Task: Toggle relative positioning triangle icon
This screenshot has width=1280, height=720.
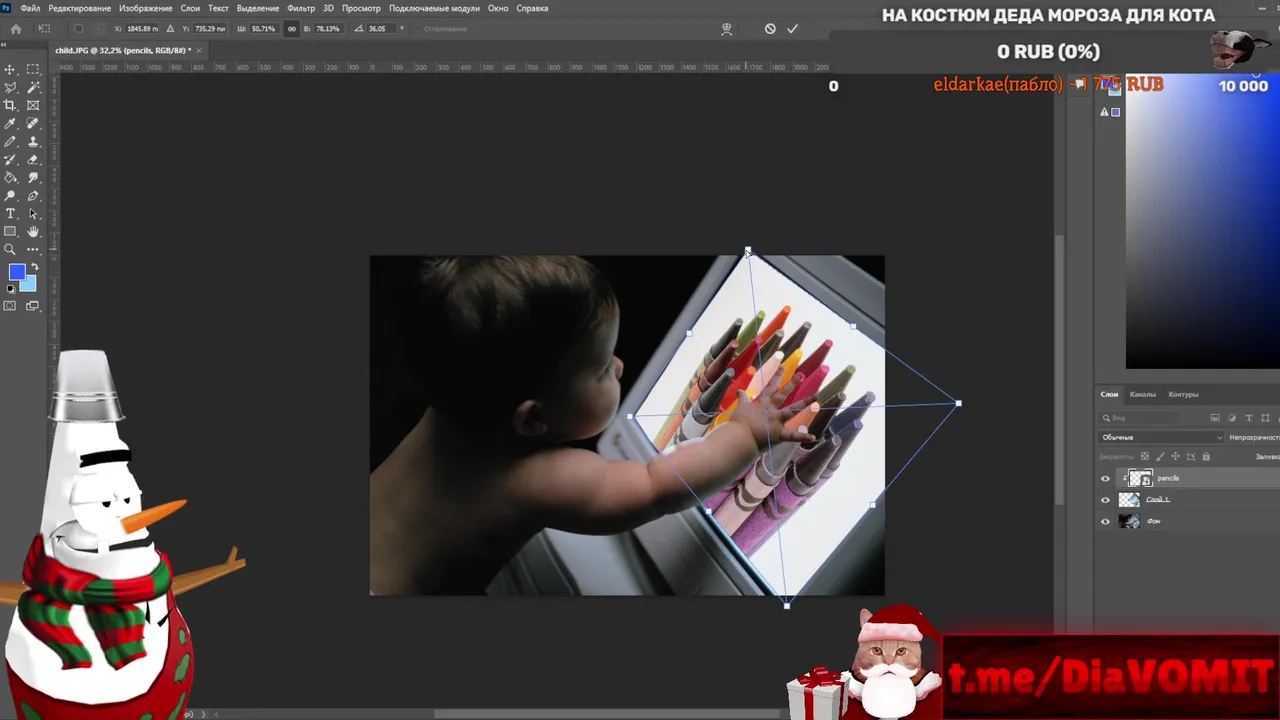Action: [169, 29]
